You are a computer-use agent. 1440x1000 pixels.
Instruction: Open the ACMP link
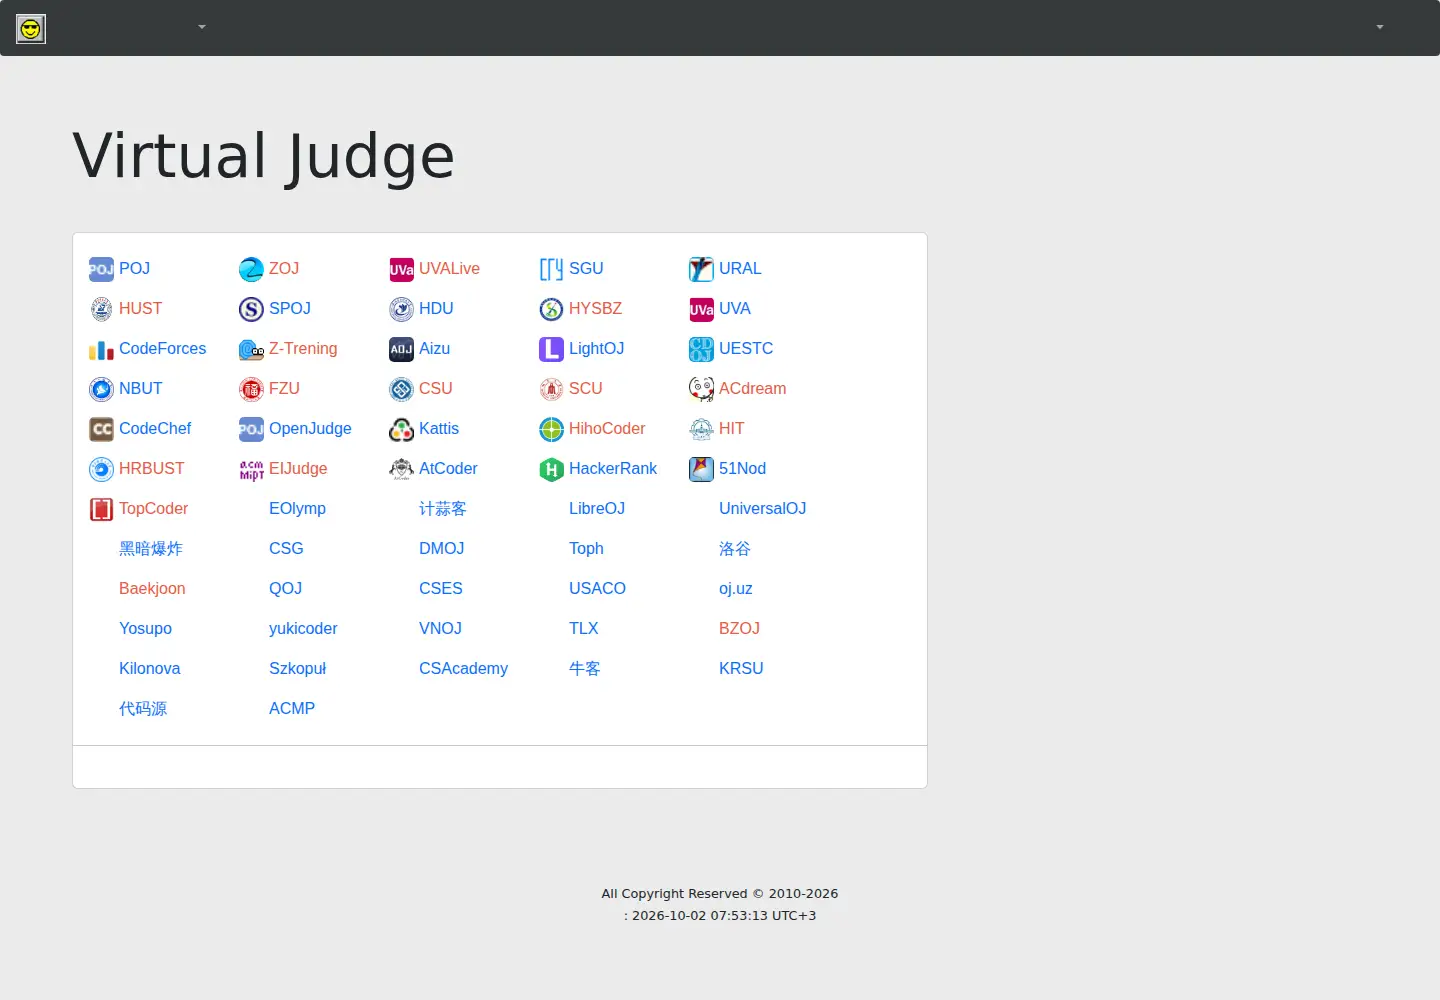pos(292,708)
